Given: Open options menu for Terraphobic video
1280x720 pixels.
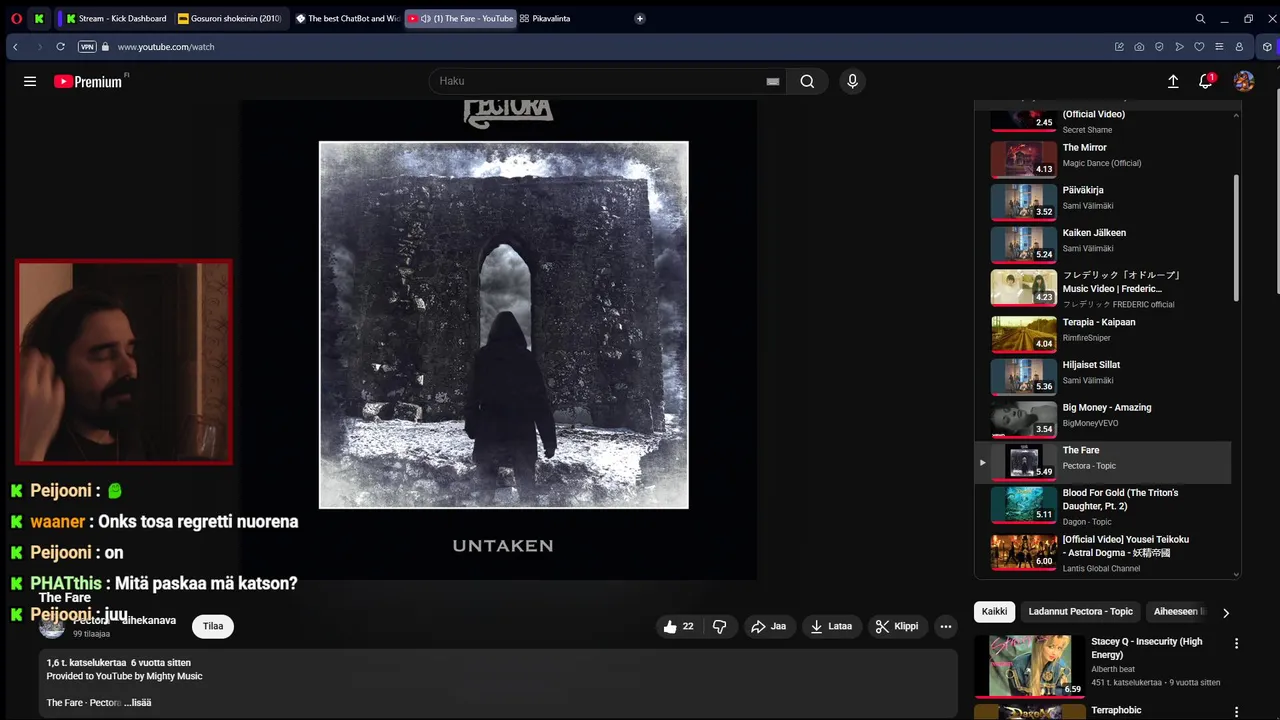Looking at the screenshot, I should [x=1236, y=712].
